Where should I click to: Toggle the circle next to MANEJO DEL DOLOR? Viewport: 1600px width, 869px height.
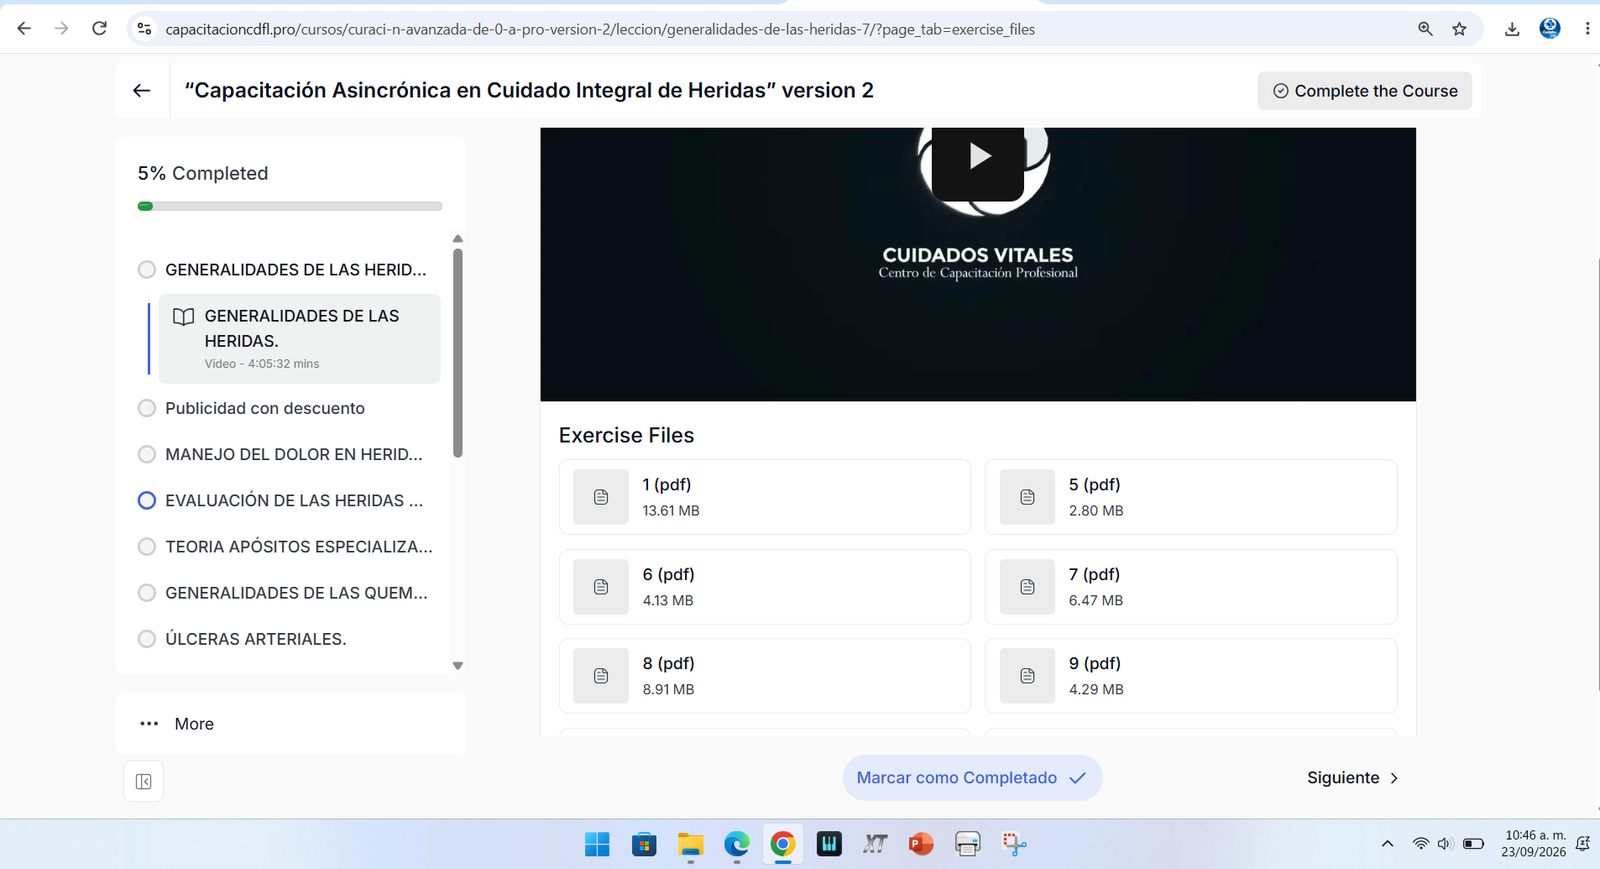pos(147,454)
